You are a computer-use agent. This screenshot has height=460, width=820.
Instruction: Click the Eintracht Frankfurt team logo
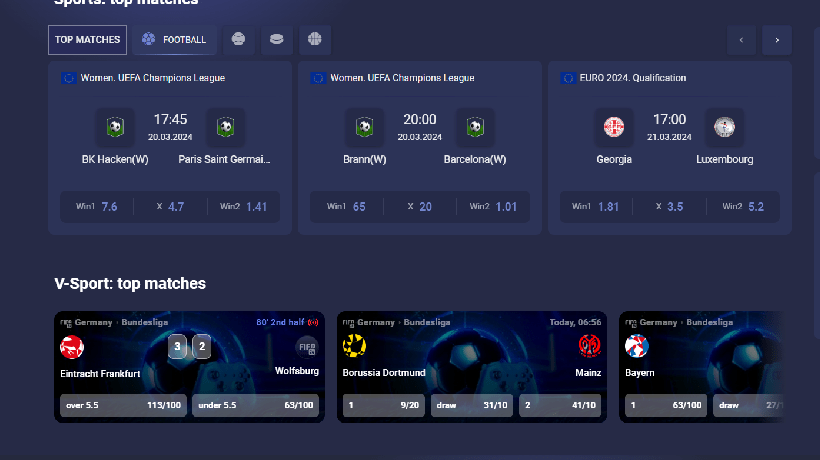coord(72,347)
